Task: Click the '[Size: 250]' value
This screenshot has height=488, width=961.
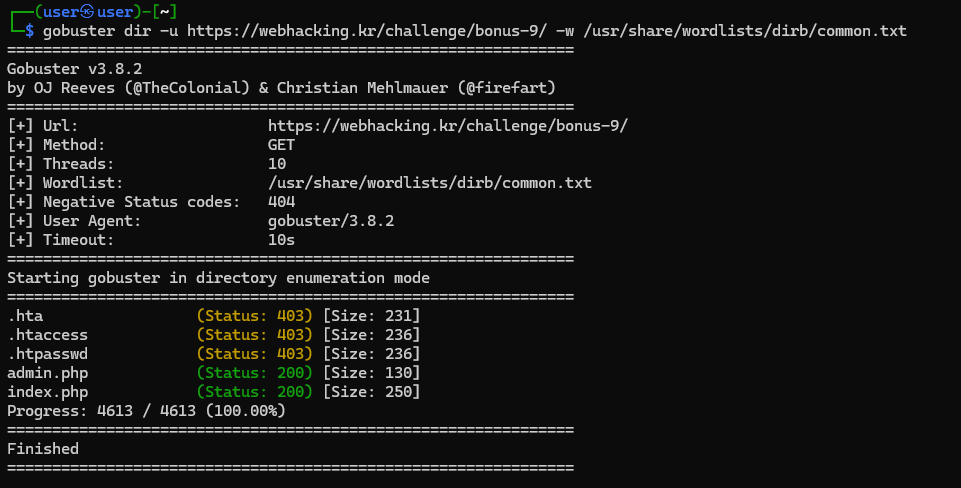Action: [x=371, y=392]
